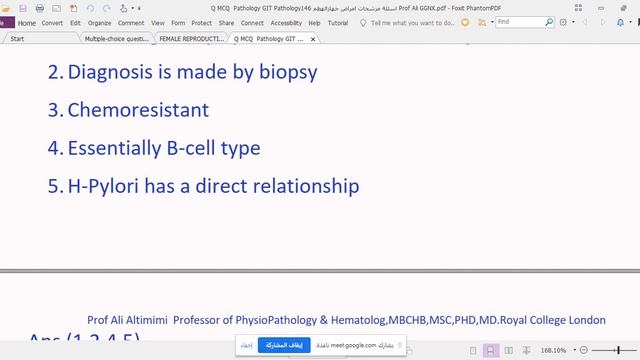This screenshot has height=360, width=640.
Task: Select the hand/touch mode icon
Action: [x=123, y=8]
